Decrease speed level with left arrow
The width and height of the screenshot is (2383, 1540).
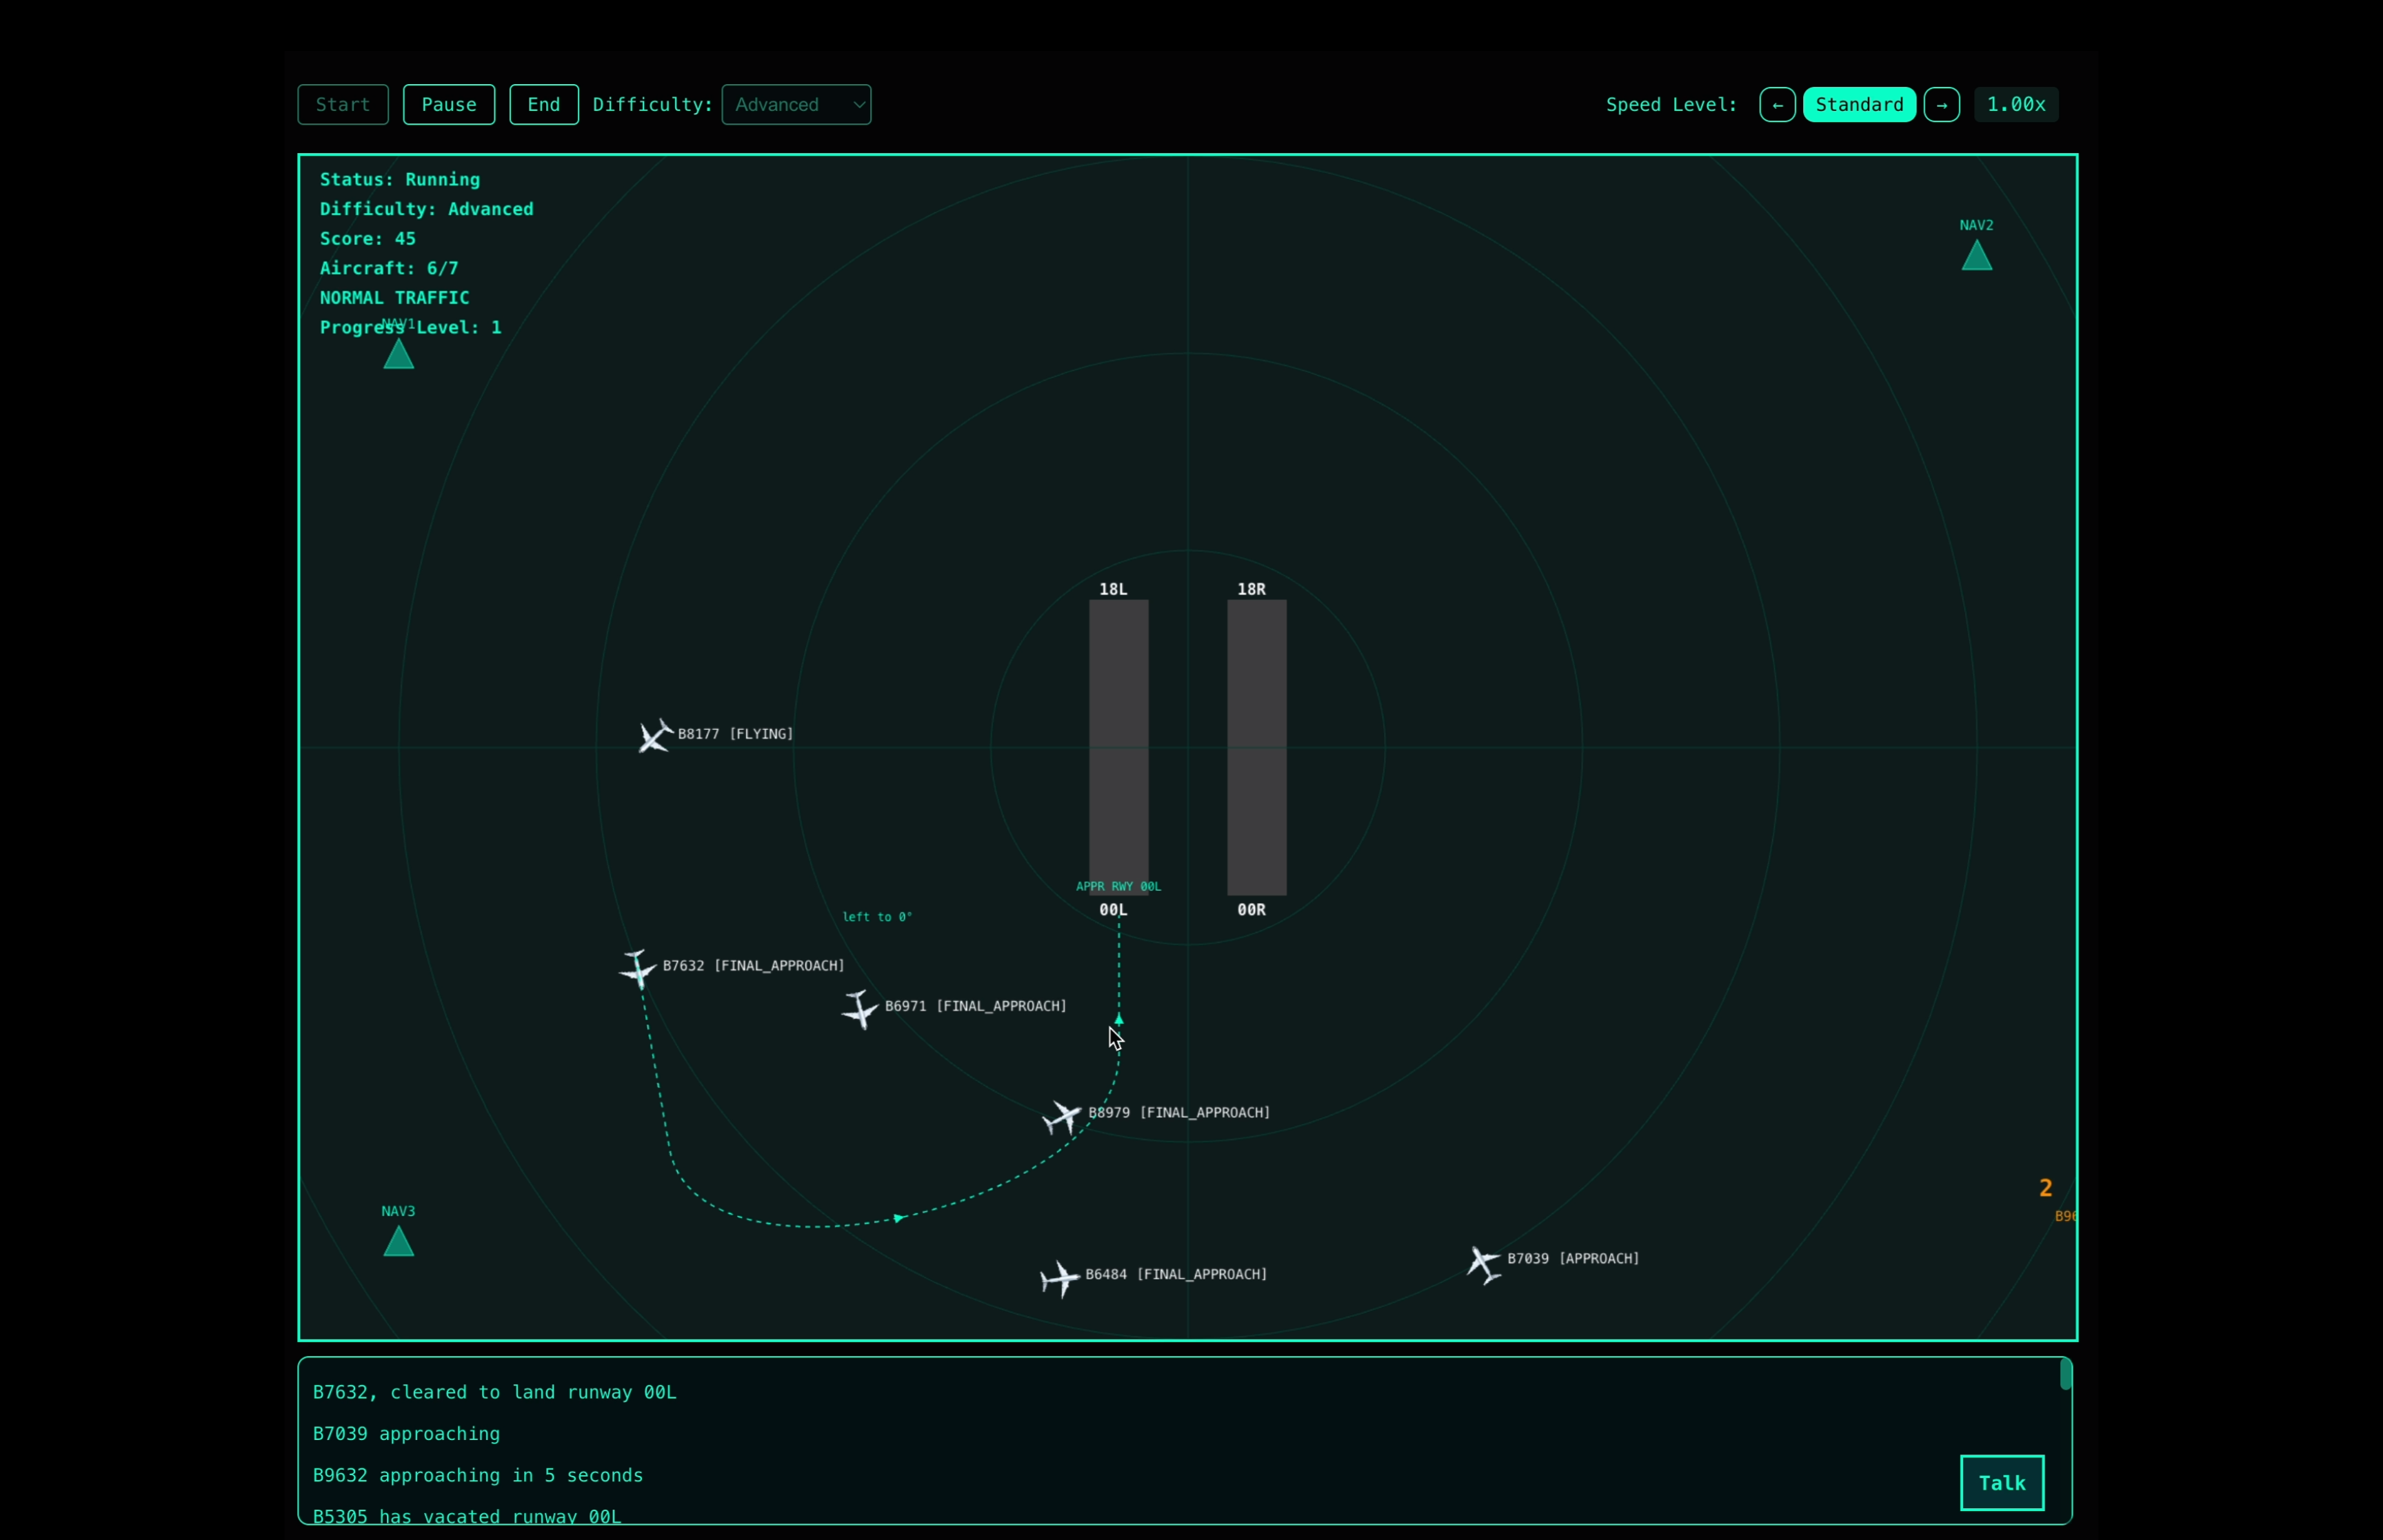(x=1777, y=105)
